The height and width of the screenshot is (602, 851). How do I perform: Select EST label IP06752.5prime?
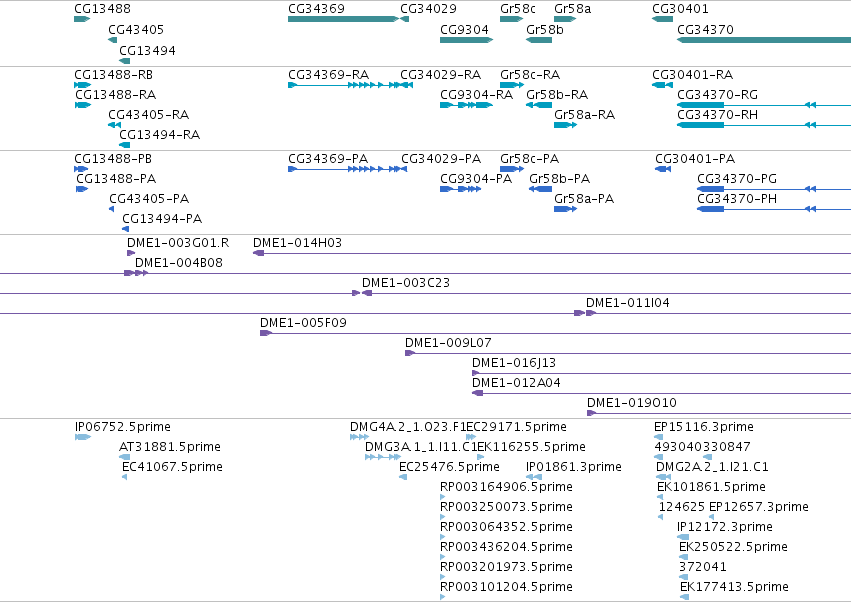click(123, 427)
